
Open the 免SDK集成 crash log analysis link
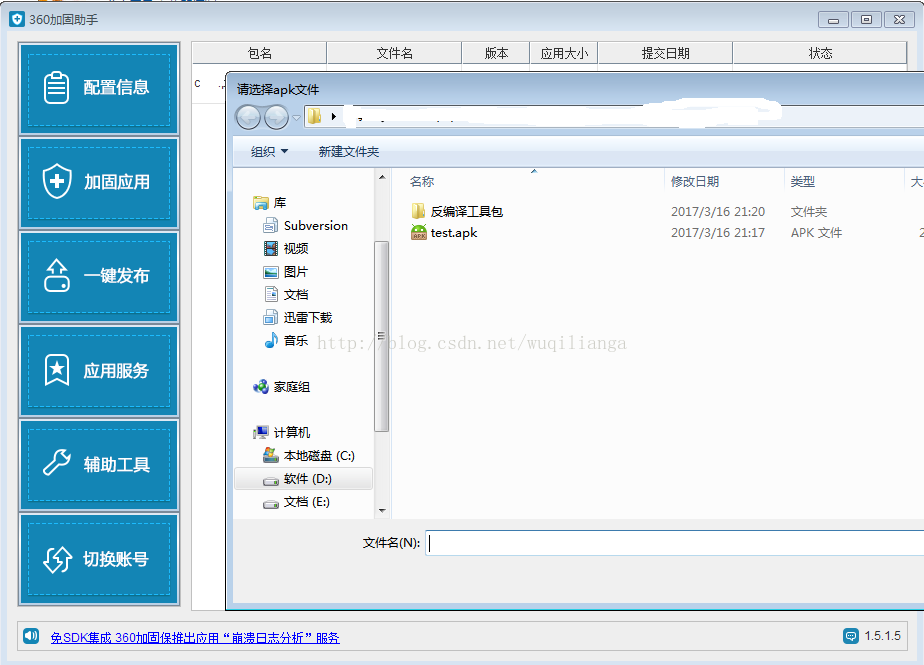195,638
